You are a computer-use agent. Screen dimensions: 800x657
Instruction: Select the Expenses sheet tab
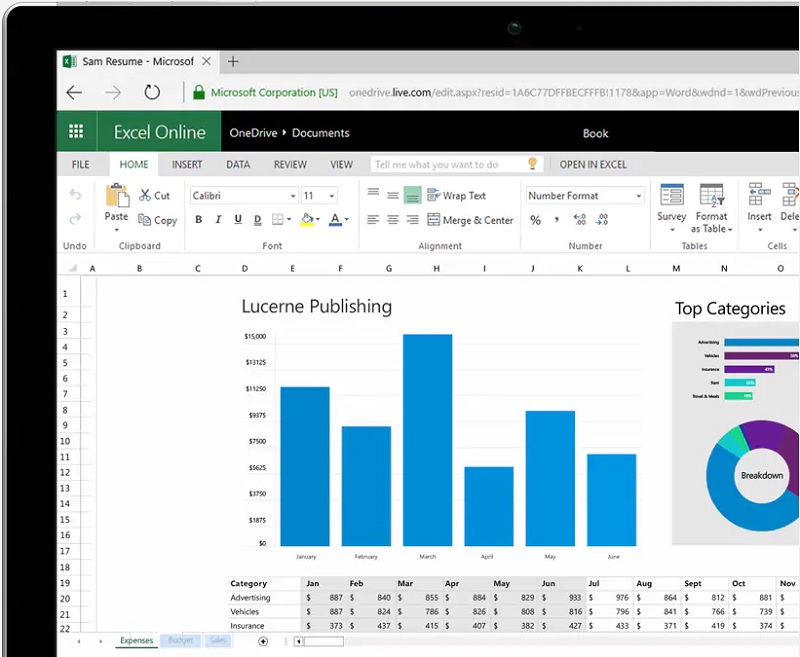(136, 640)
